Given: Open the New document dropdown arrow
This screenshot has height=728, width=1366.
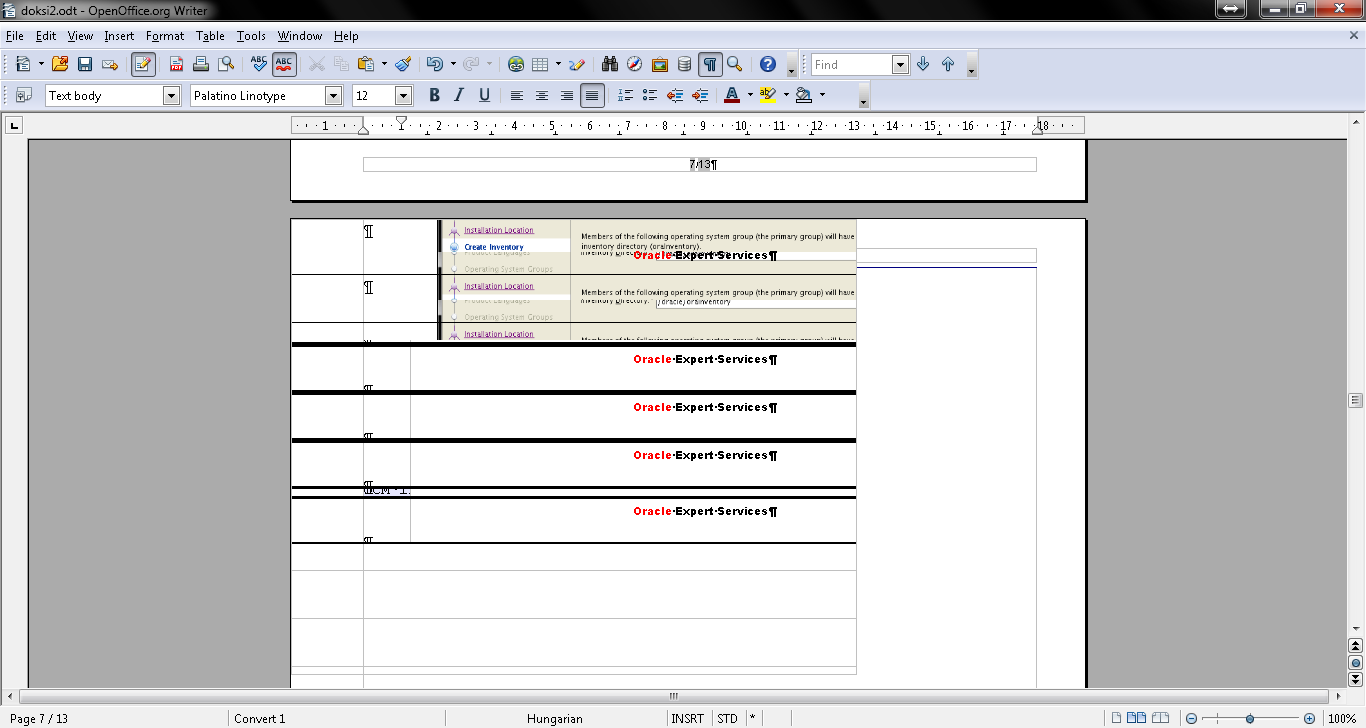Looking at the screenshot, I should click(x=41, y=64).
